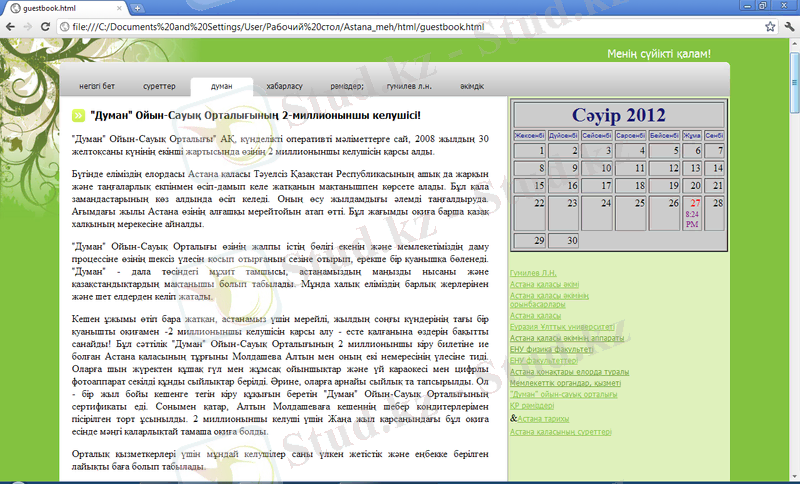Open a new browser tab
The width and height of the screenshot is (800, 484).
pos(137,8)
